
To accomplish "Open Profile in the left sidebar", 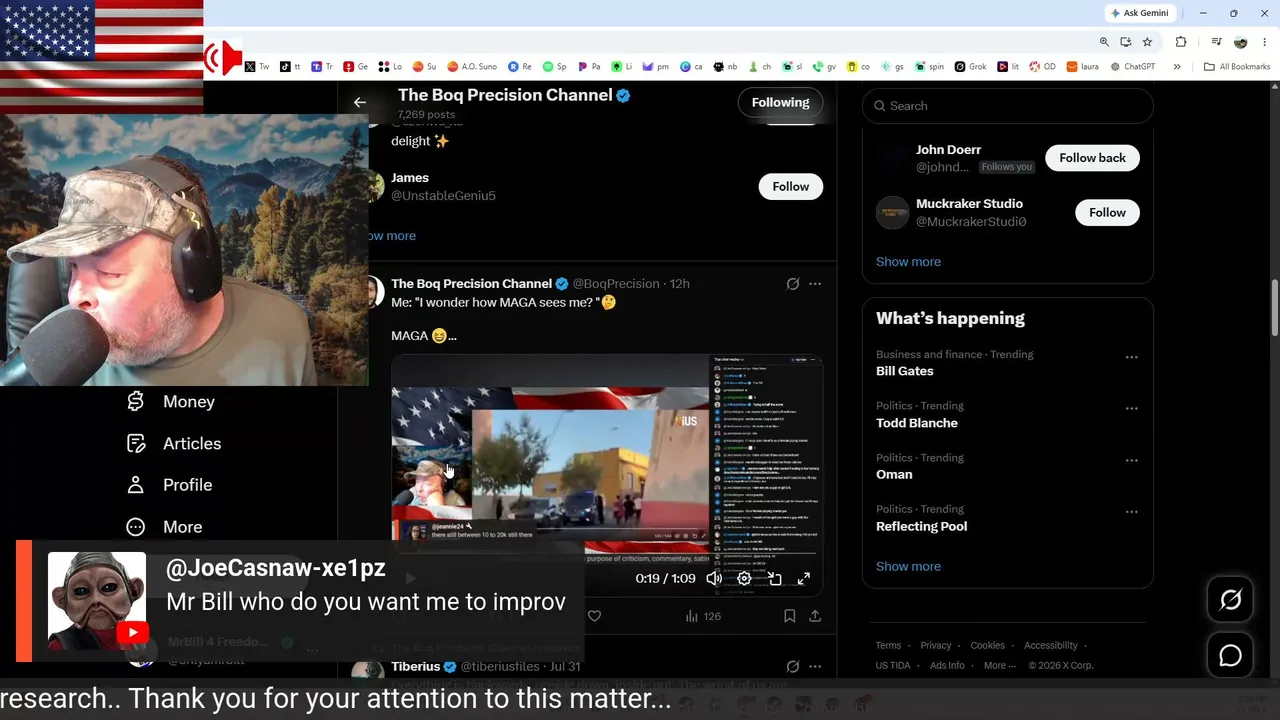I will click(170, 485).
